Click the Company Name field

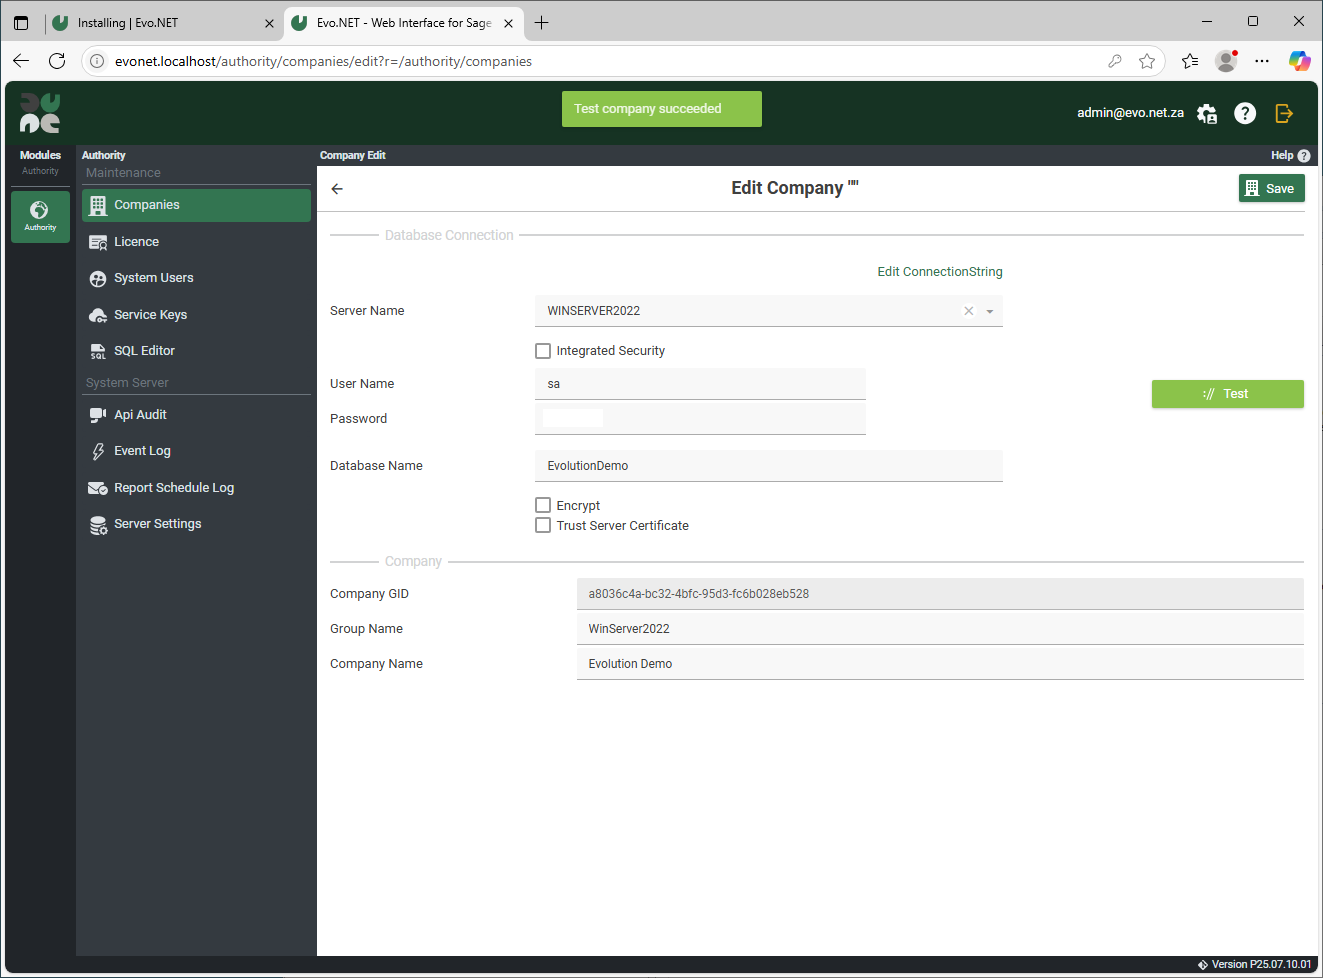point(940,664)
